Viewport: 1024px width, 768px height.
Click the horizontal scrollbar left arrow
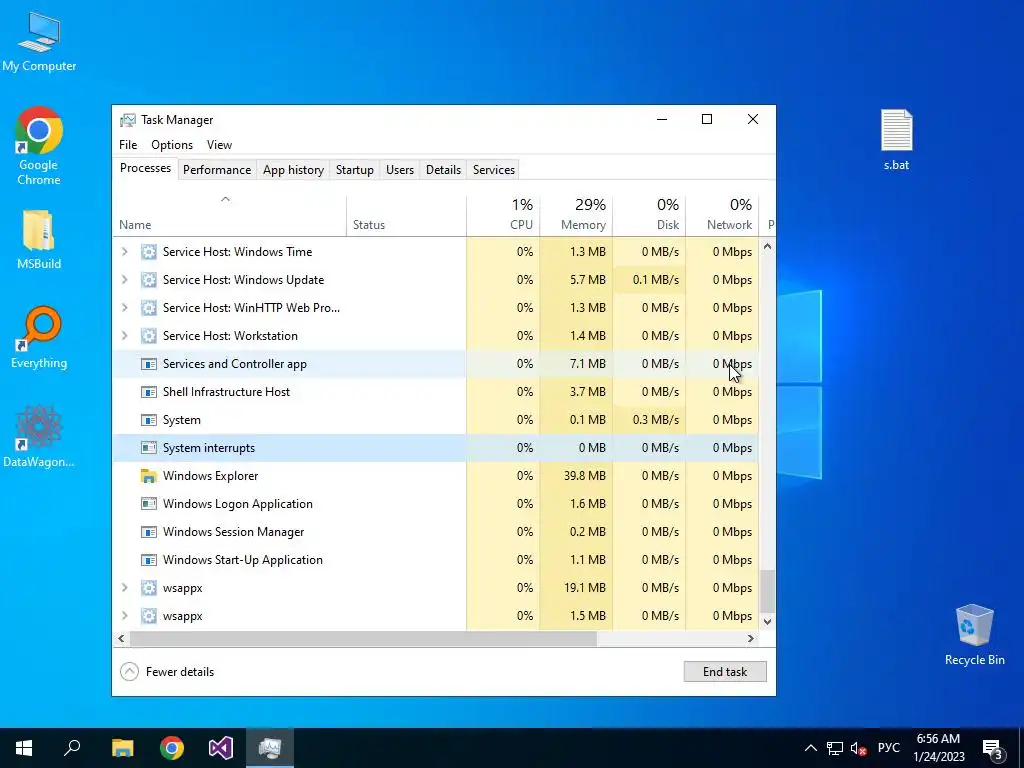[x=121, y=639]
